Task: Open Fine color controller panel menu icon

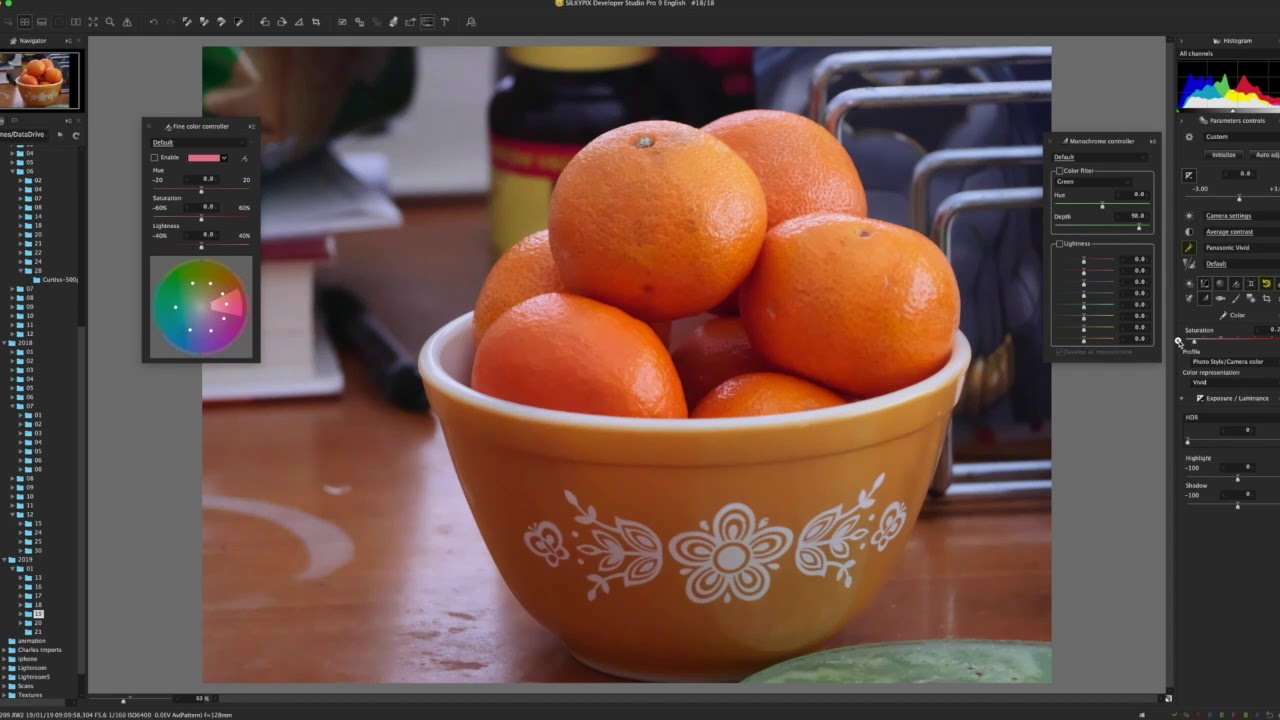Action: coord(251,126)
